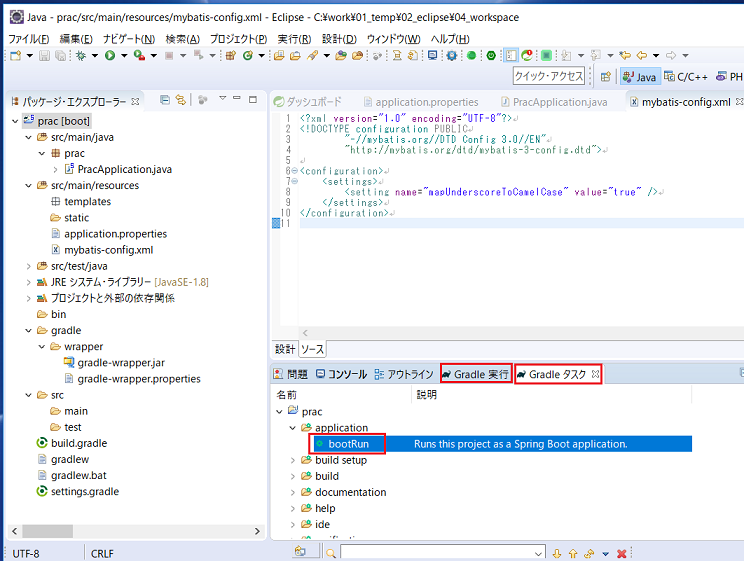Expand the build setup task group
Image resolution: width=744 pixels, height=561 pixels.
point(293,460)
